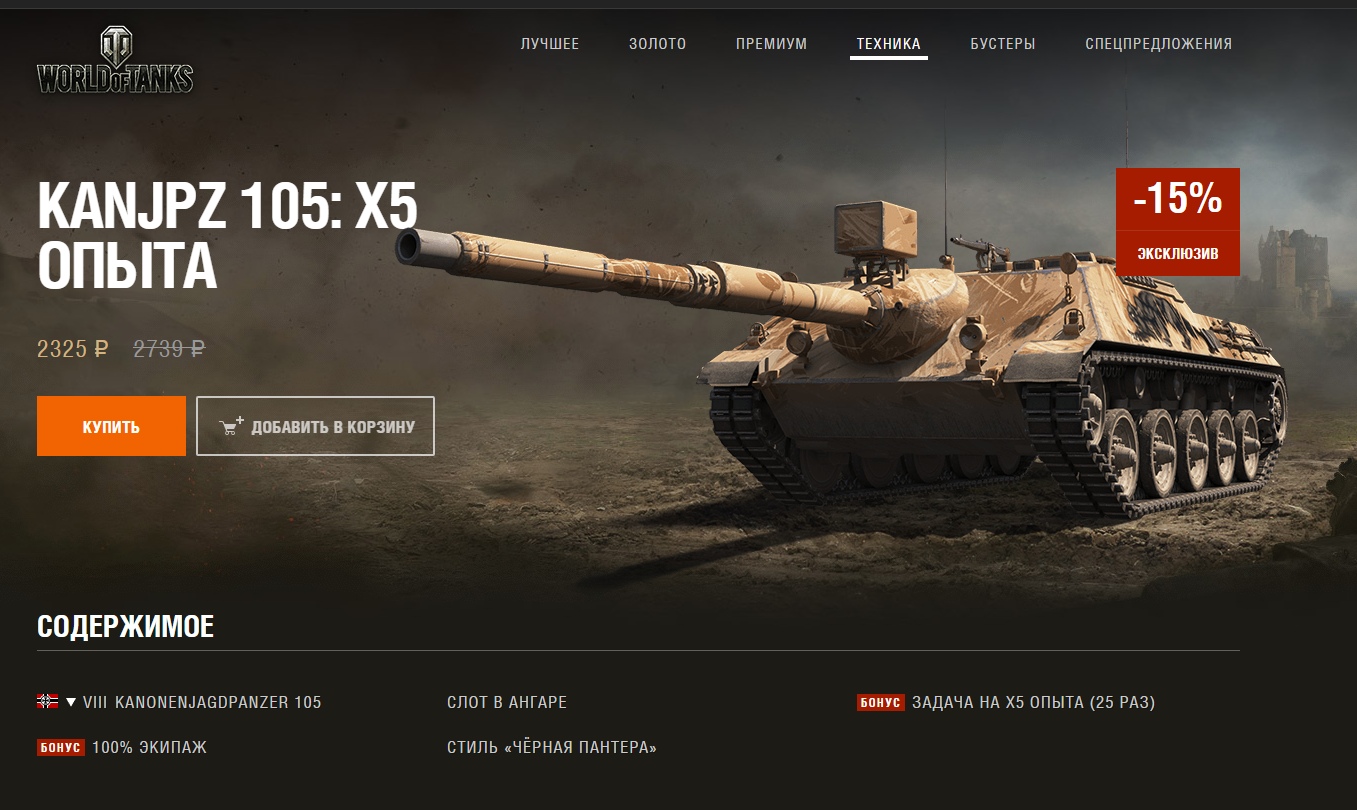Open Спецпредложения in the top menu

click(1159, 44)
